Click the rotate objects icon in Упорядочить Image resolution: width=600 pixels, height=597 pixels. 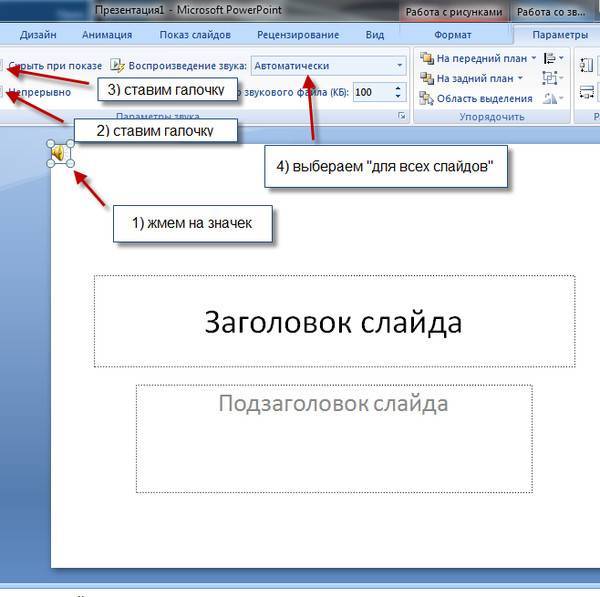click(550, 98)
